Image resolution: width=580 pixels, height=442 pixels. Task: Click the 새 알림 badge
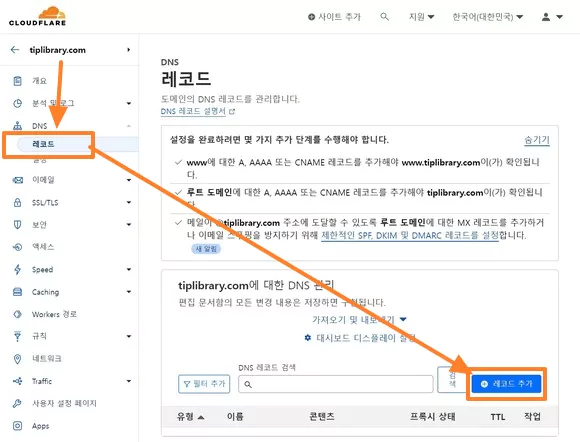206,249
